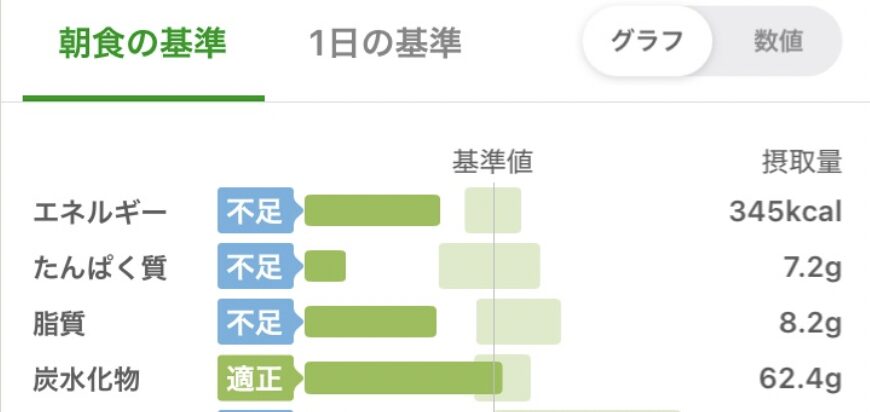Viewport: 870px width, 412px height.
Task: Click the 不足 badge for 脂質
Action: [255, 323]
